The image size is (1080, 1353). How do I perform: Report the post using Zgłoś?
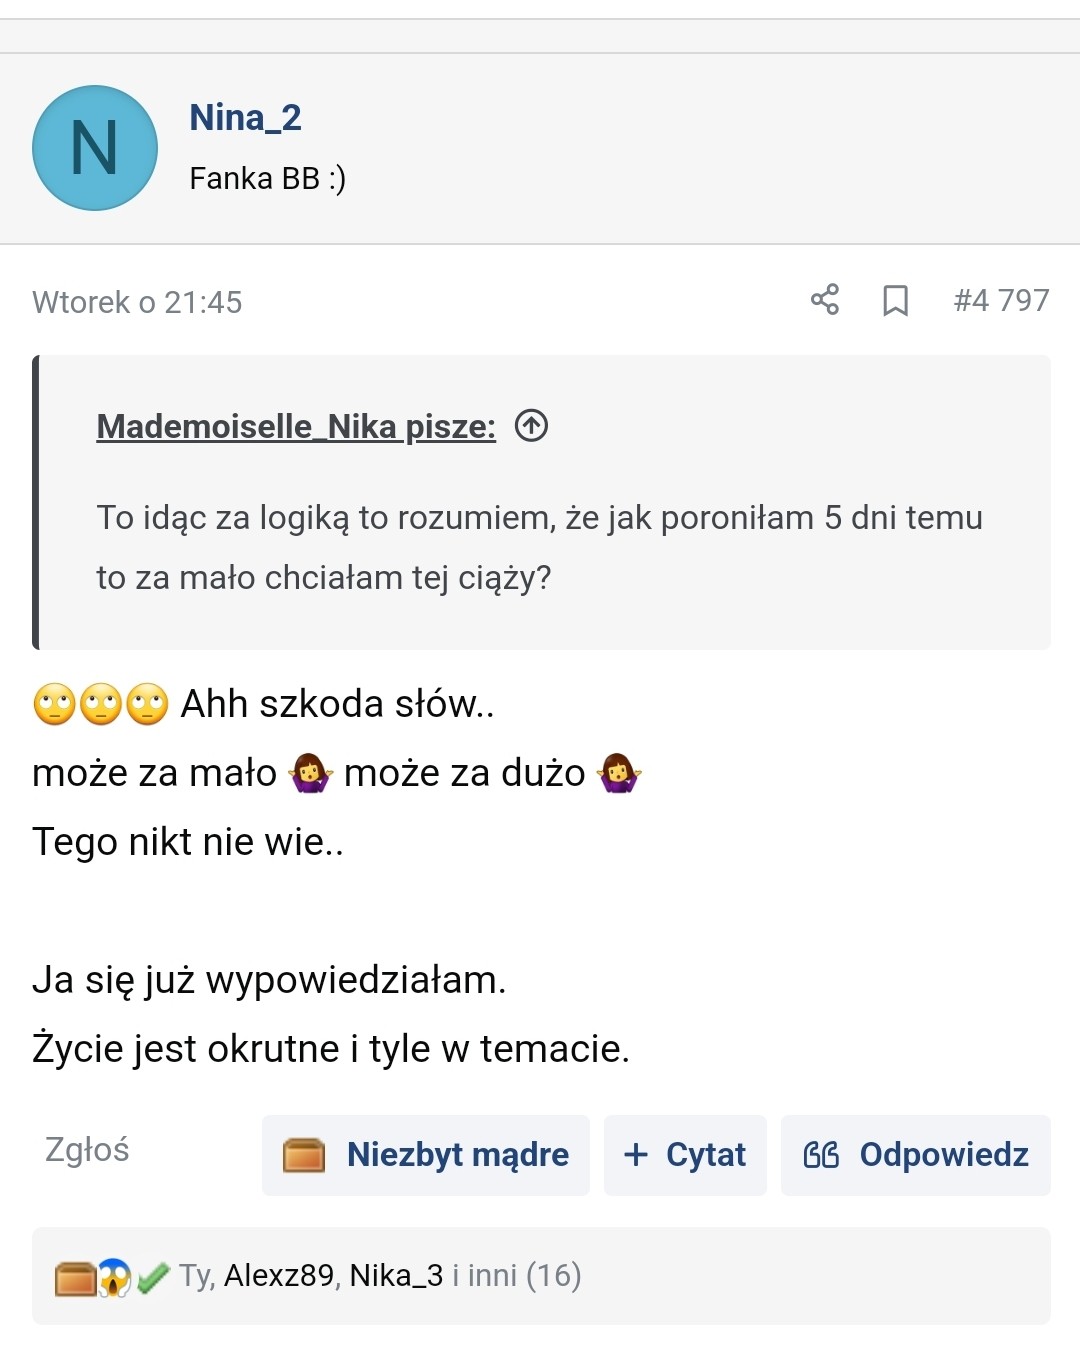coord(87,1150)
